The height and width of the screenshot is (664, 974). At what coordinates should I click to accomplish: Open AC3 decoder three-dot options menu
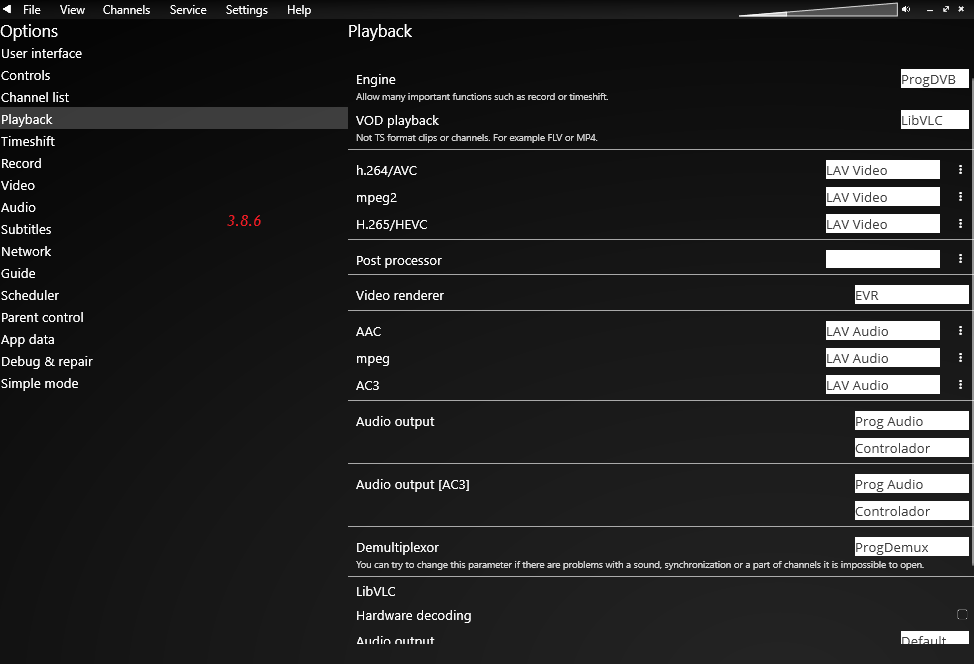[960, 385]
